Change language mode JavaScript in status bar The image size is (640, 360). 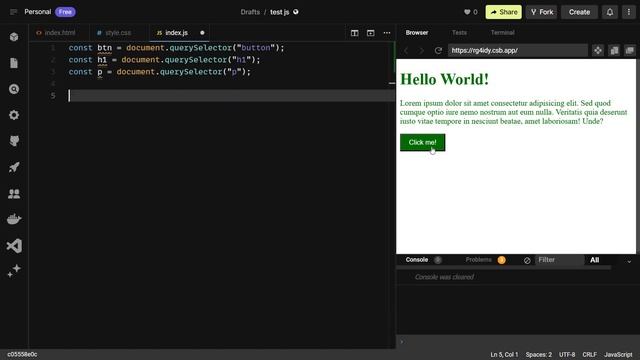point(618,355)
